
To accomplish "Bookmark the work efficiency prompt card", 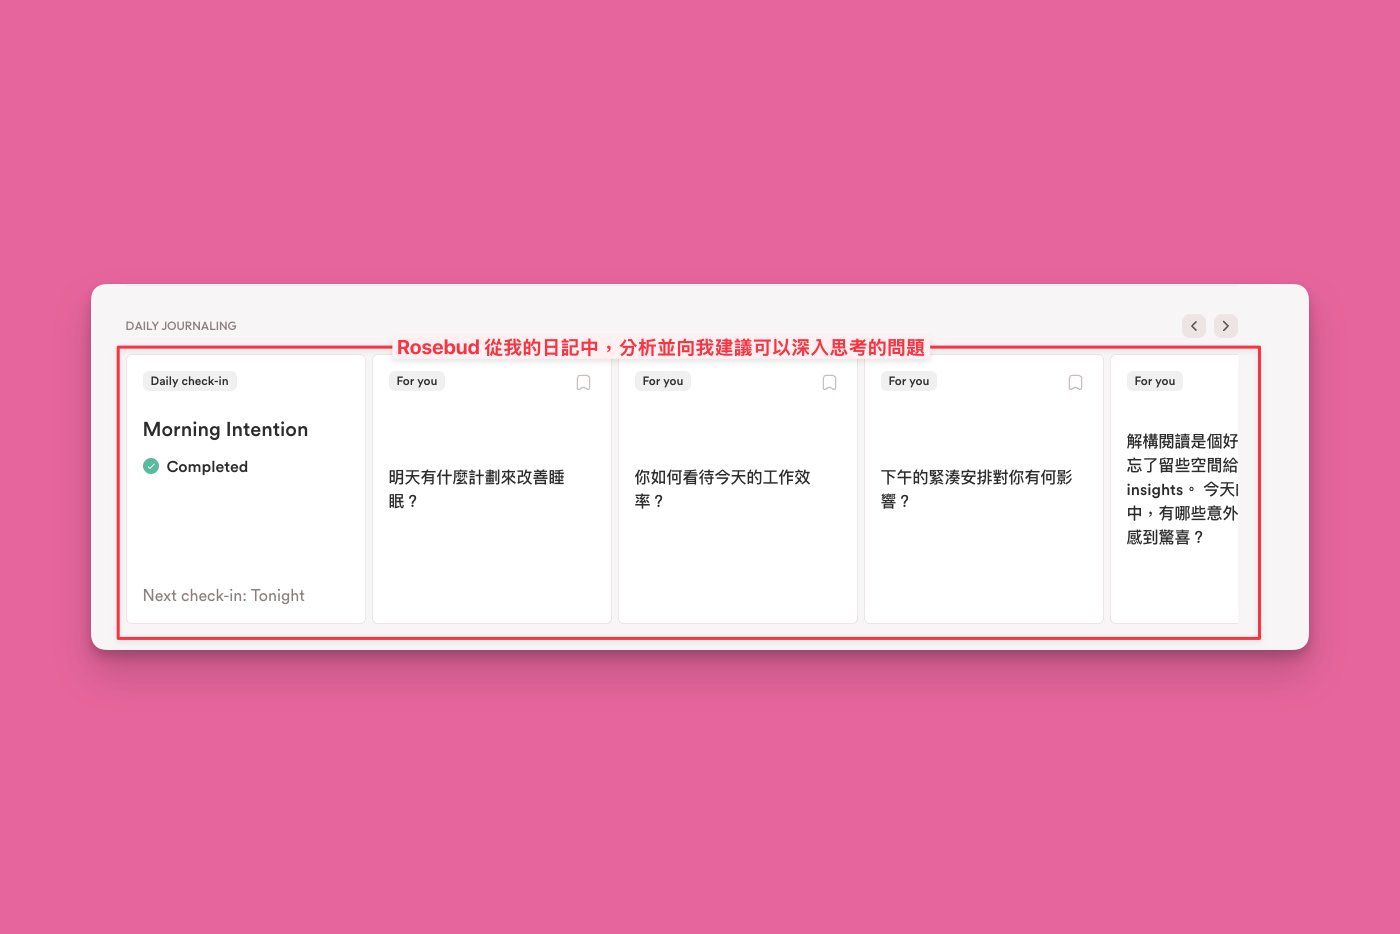I will [x=829, y=382].
